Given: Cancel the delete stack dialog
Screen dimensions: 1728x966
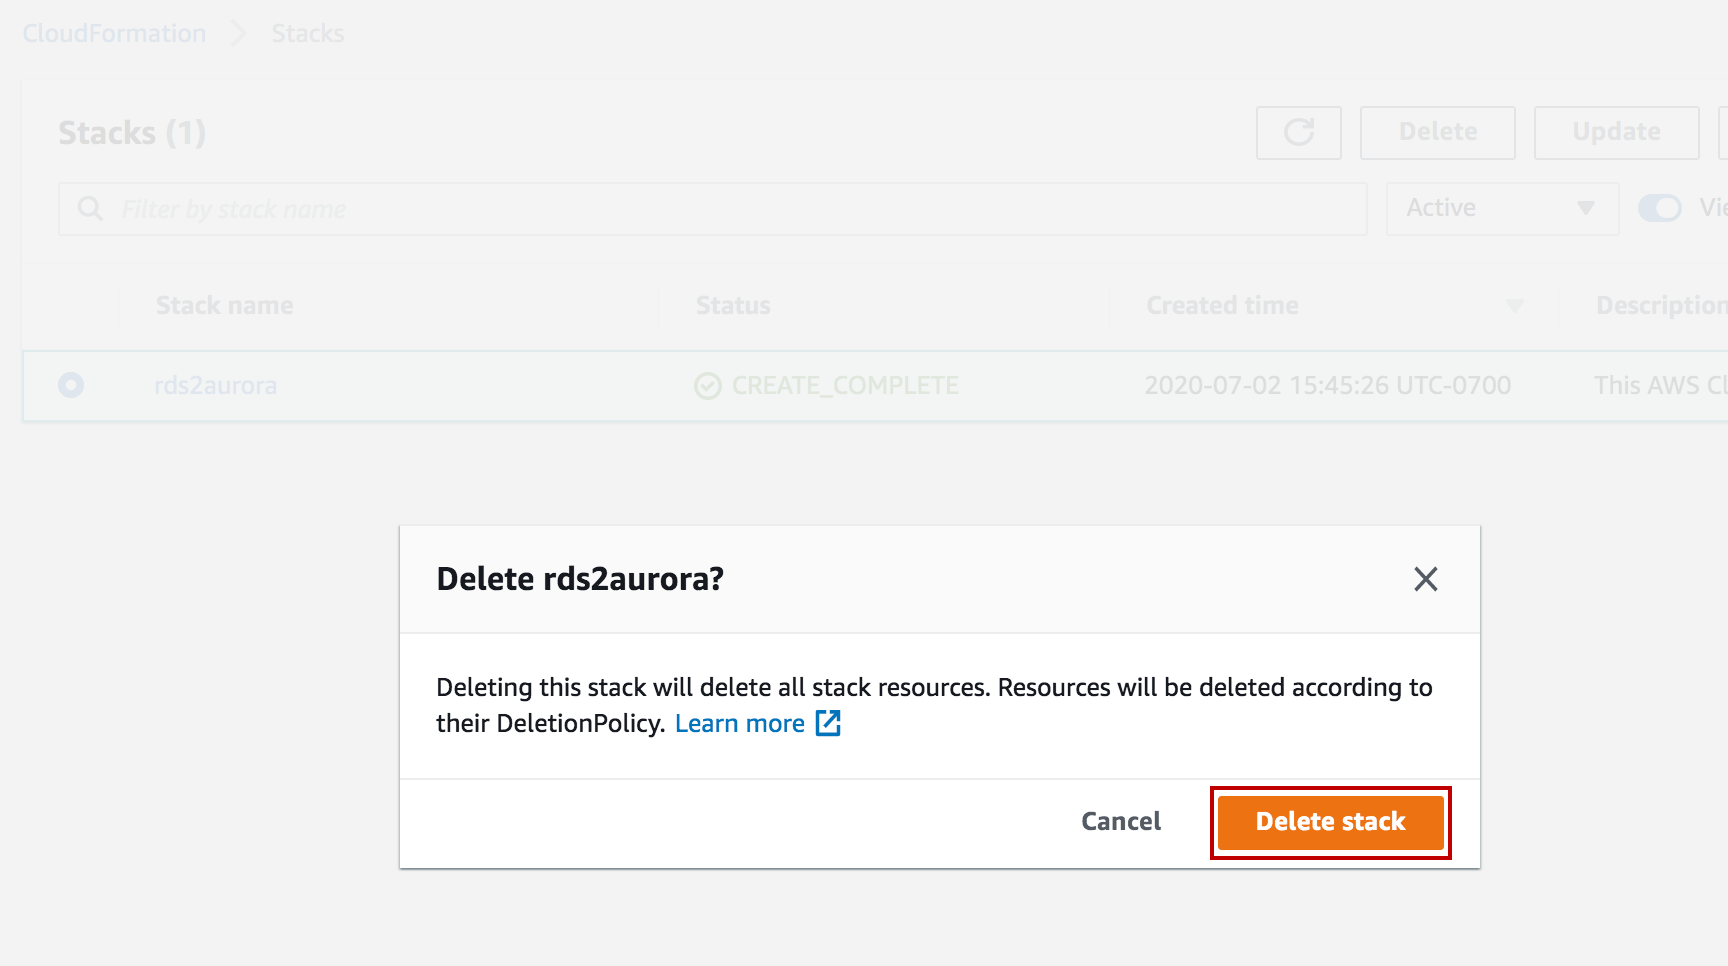Looking at the screenshot, I should point(1121,822).
